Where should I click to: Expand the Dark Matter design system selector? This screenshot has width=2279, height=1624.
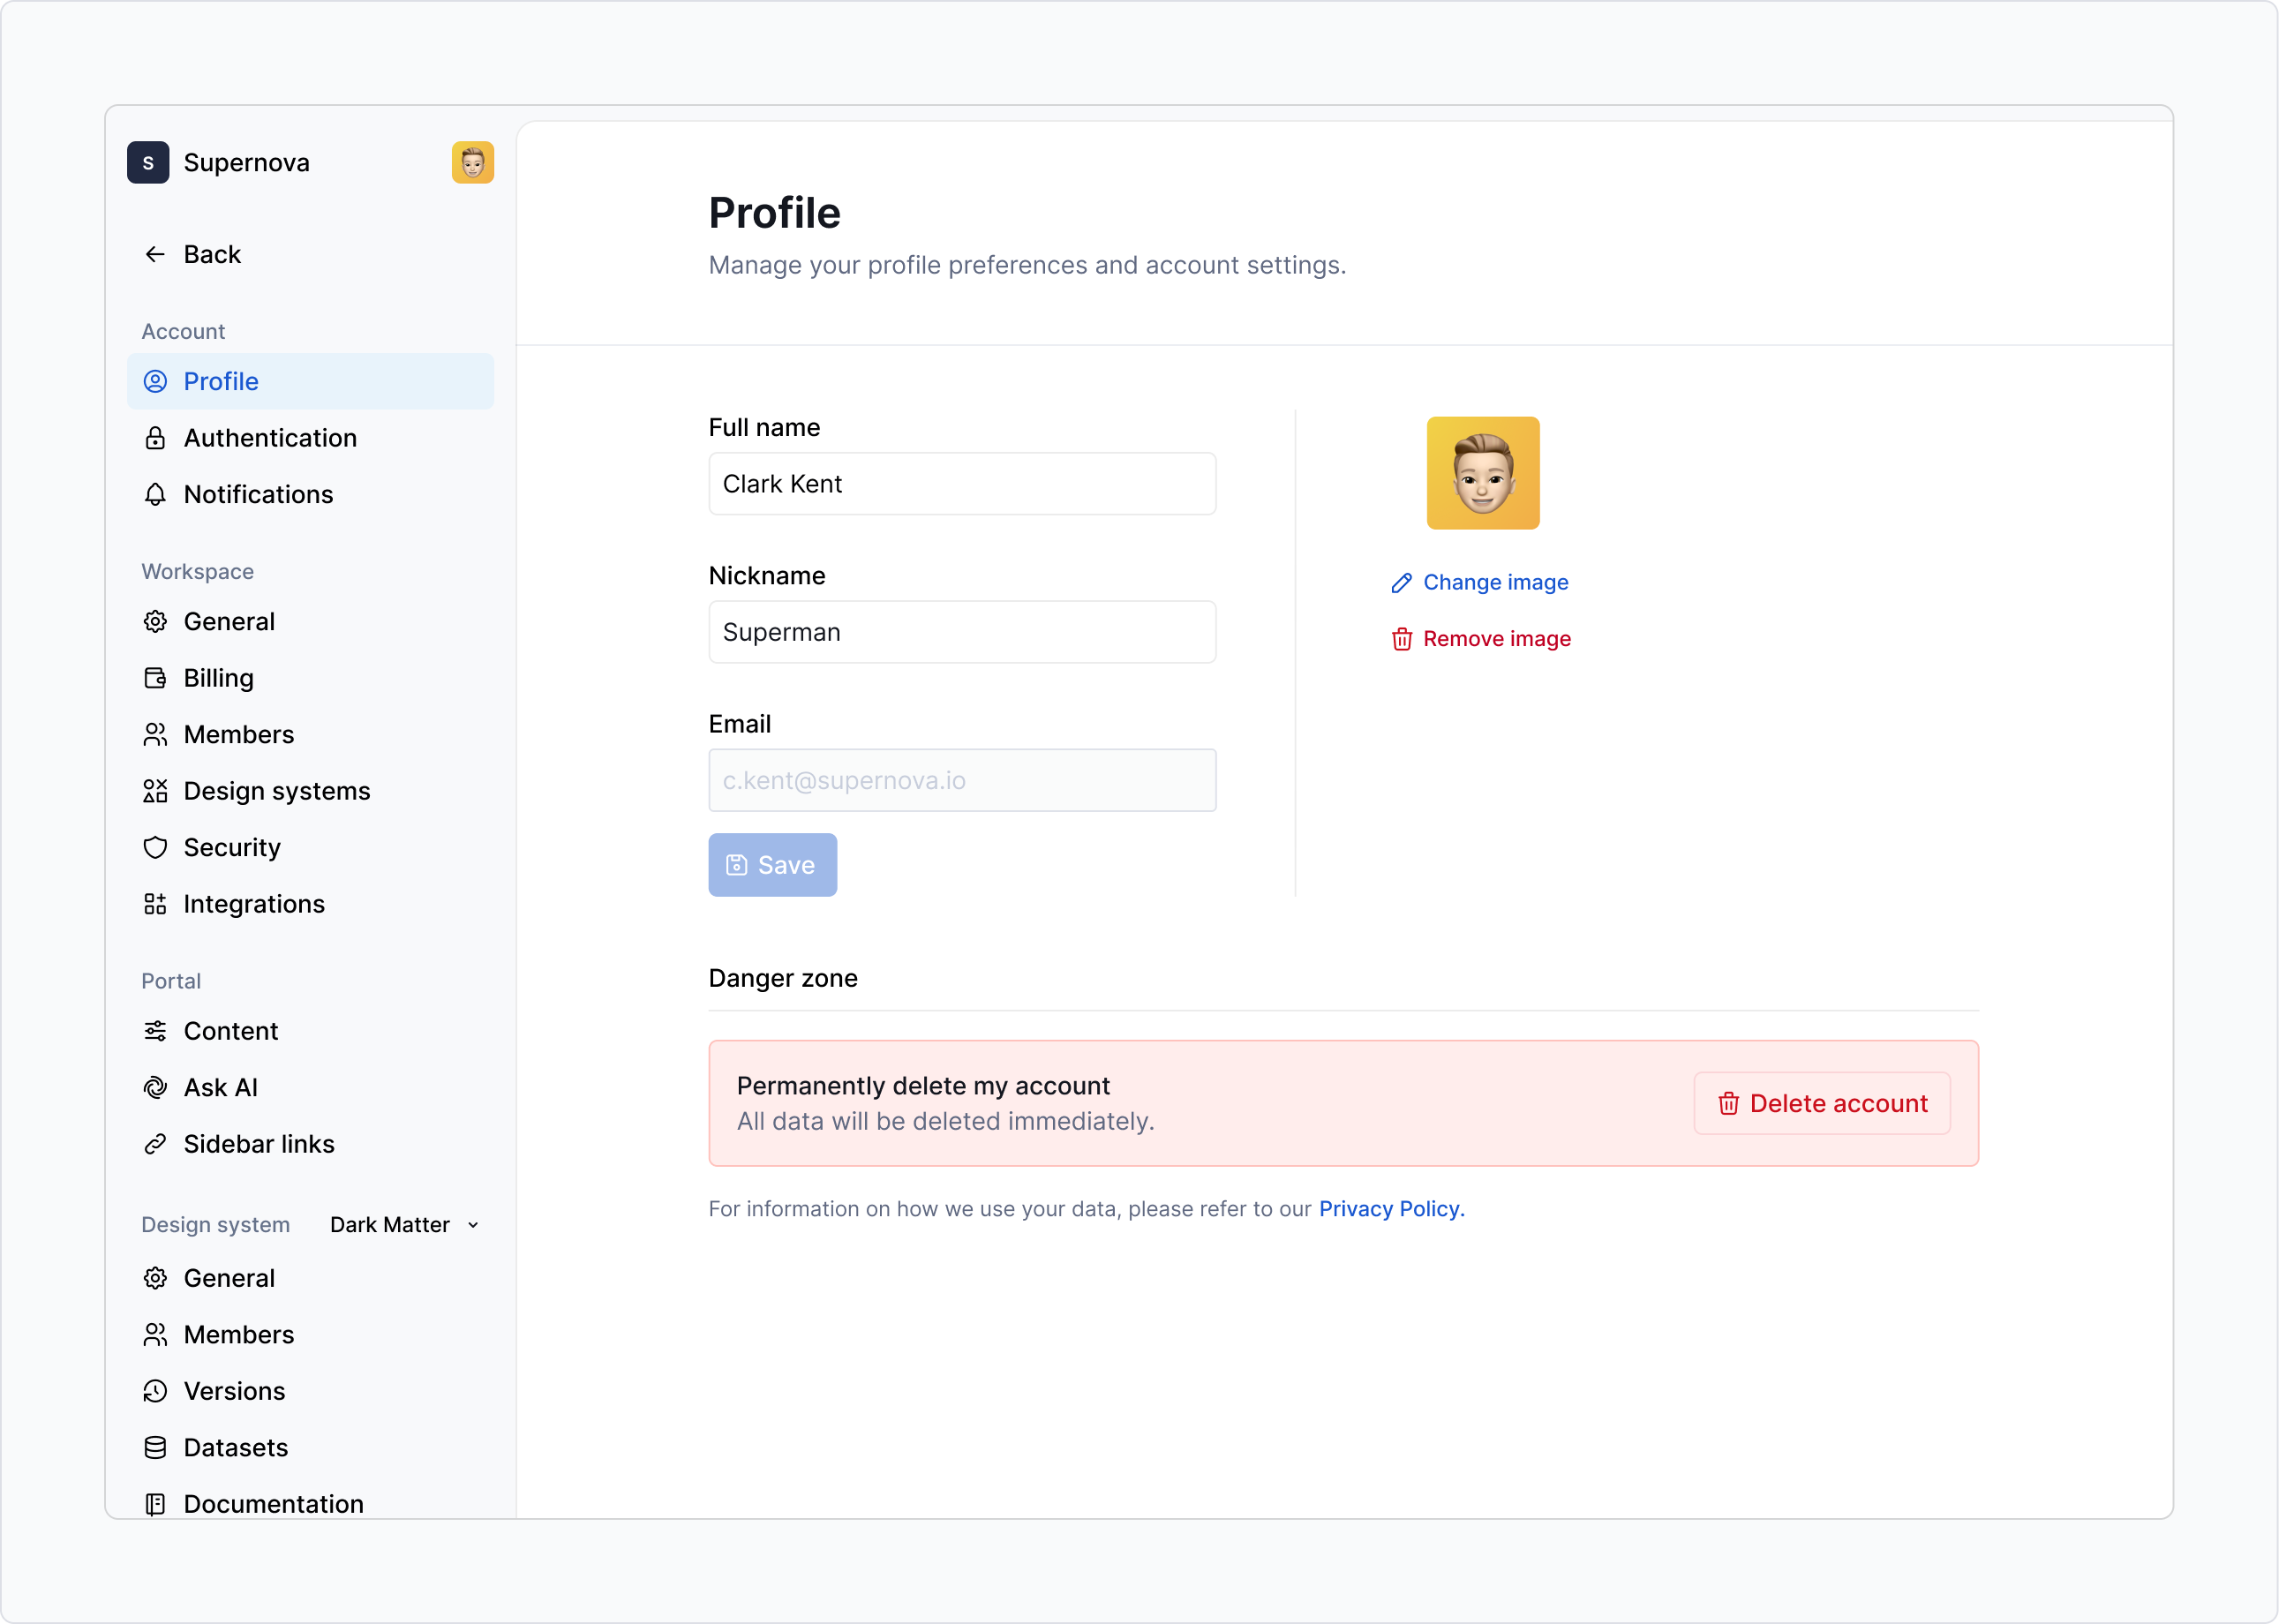(390, 1224)
